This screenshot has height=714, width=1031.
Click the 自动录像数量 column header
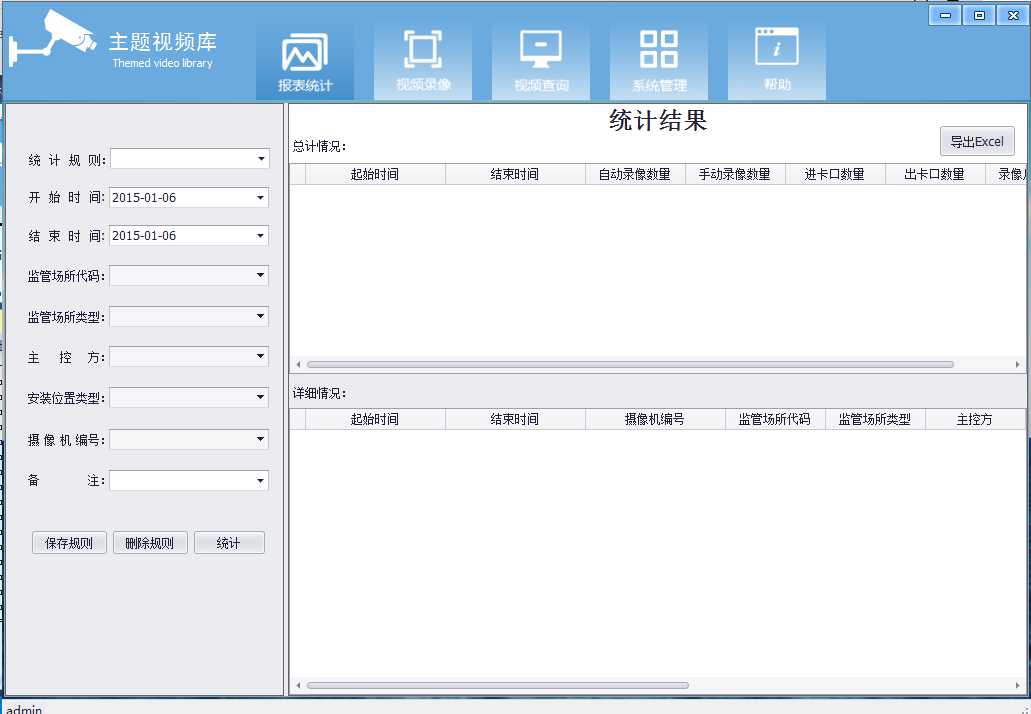click(635, 174)
